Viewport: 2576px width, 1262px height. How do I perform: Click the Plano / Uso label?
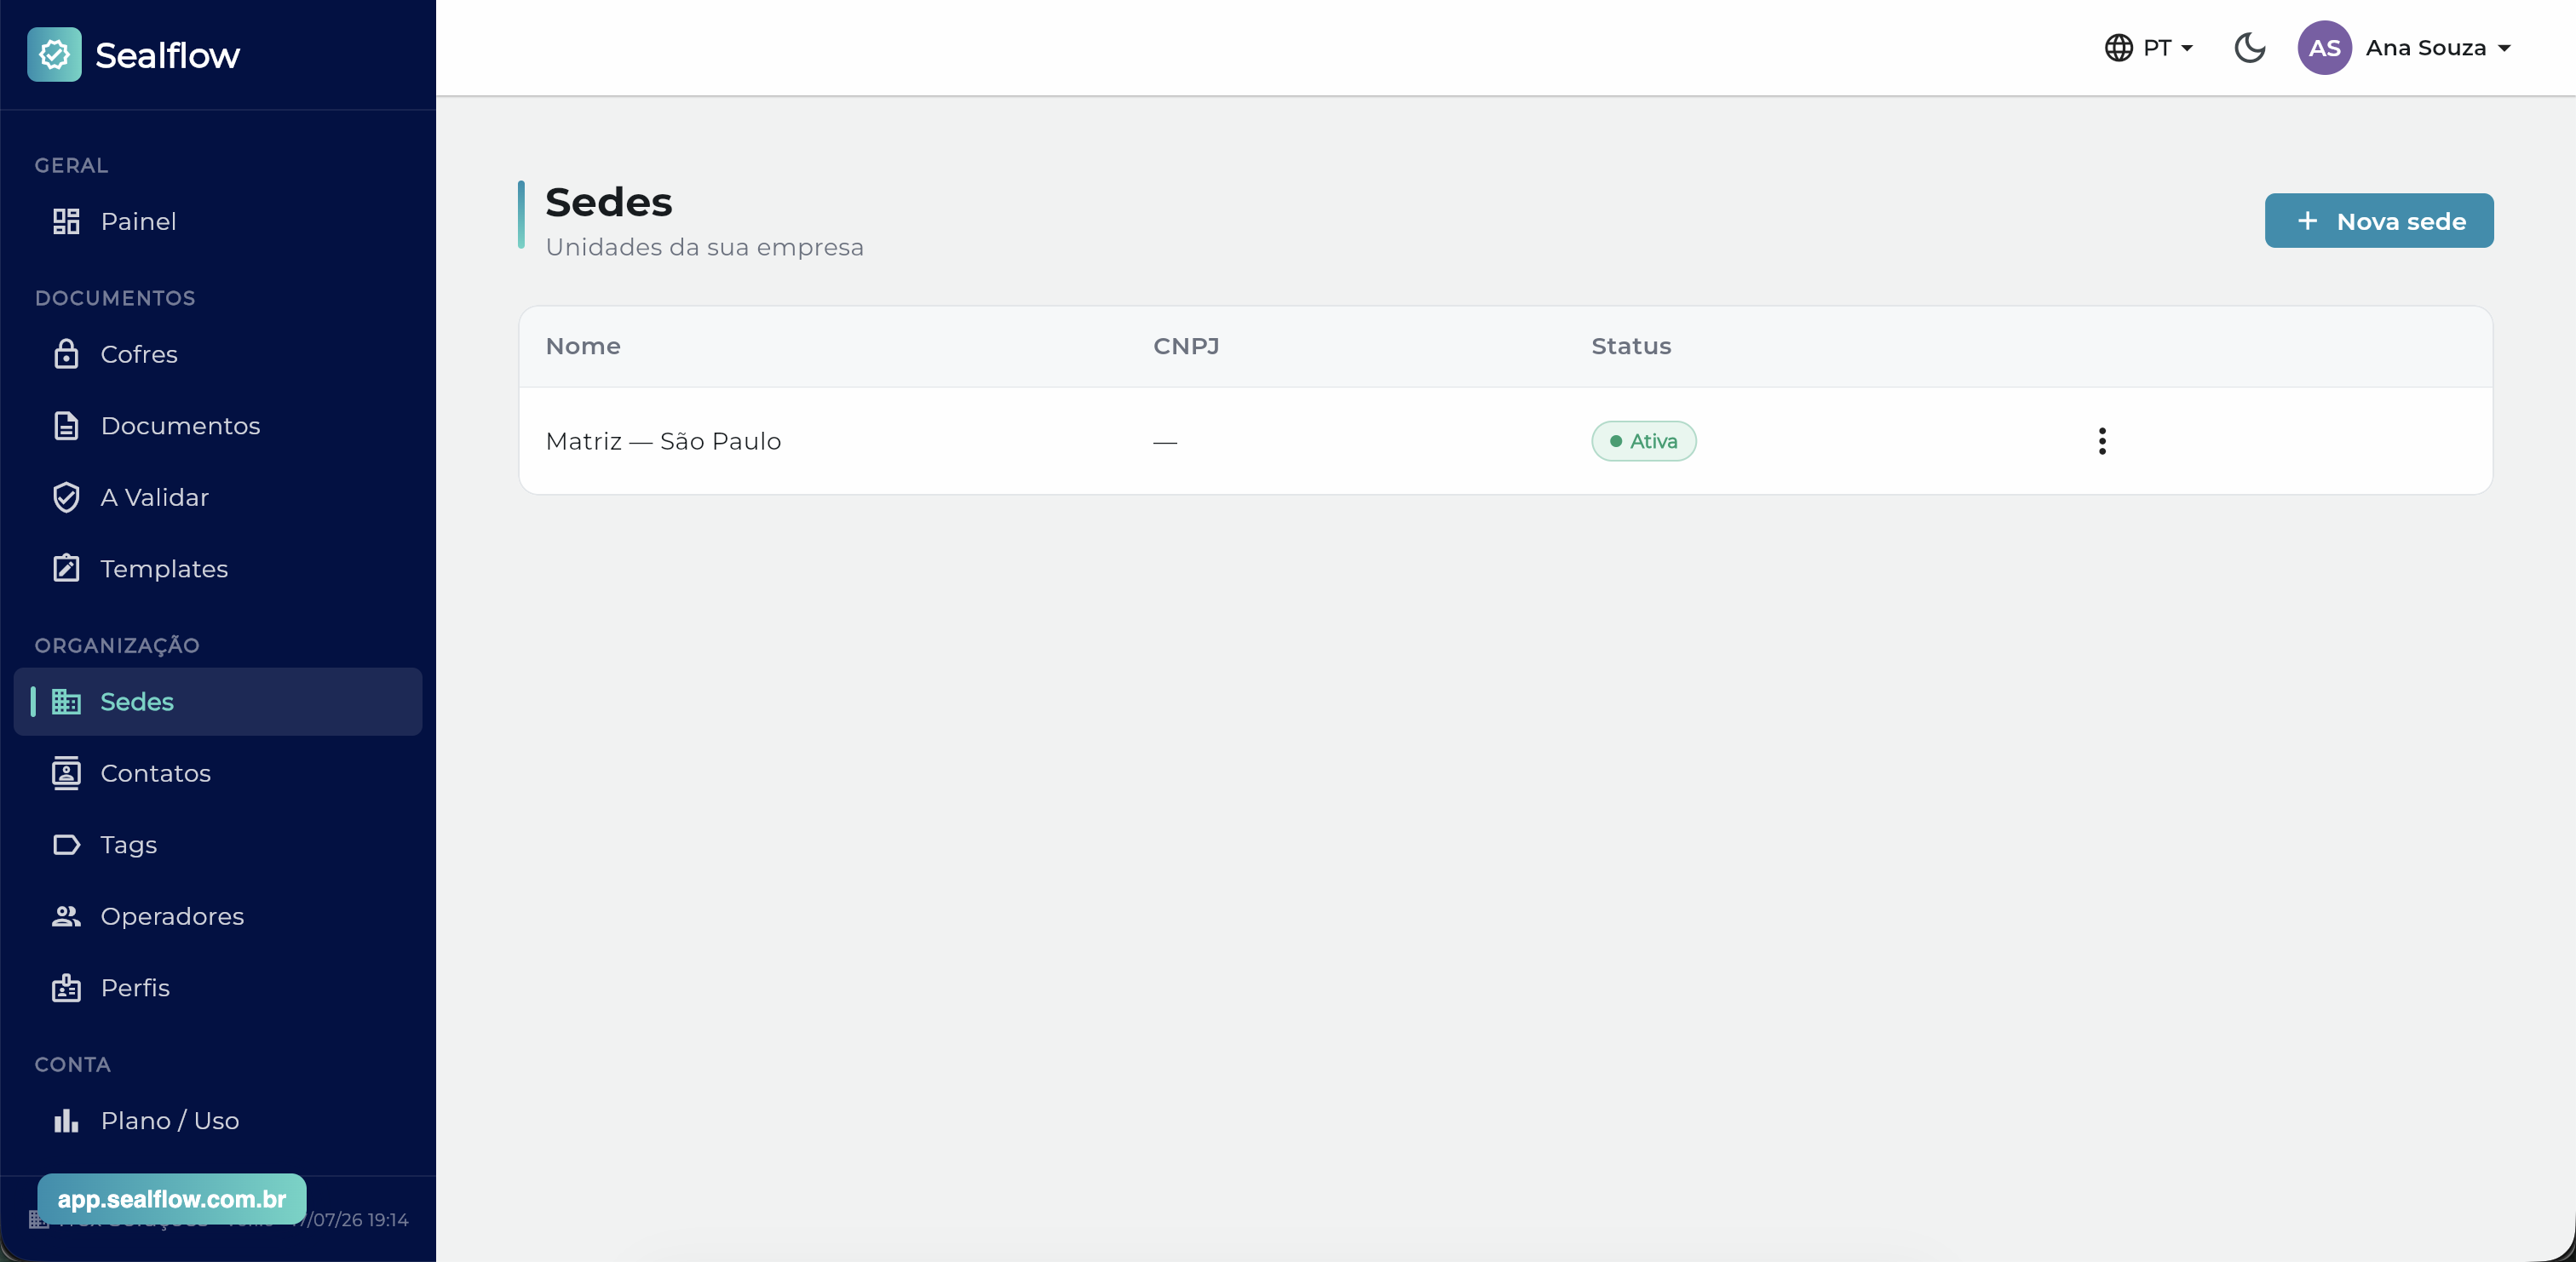click(170, 1121)
